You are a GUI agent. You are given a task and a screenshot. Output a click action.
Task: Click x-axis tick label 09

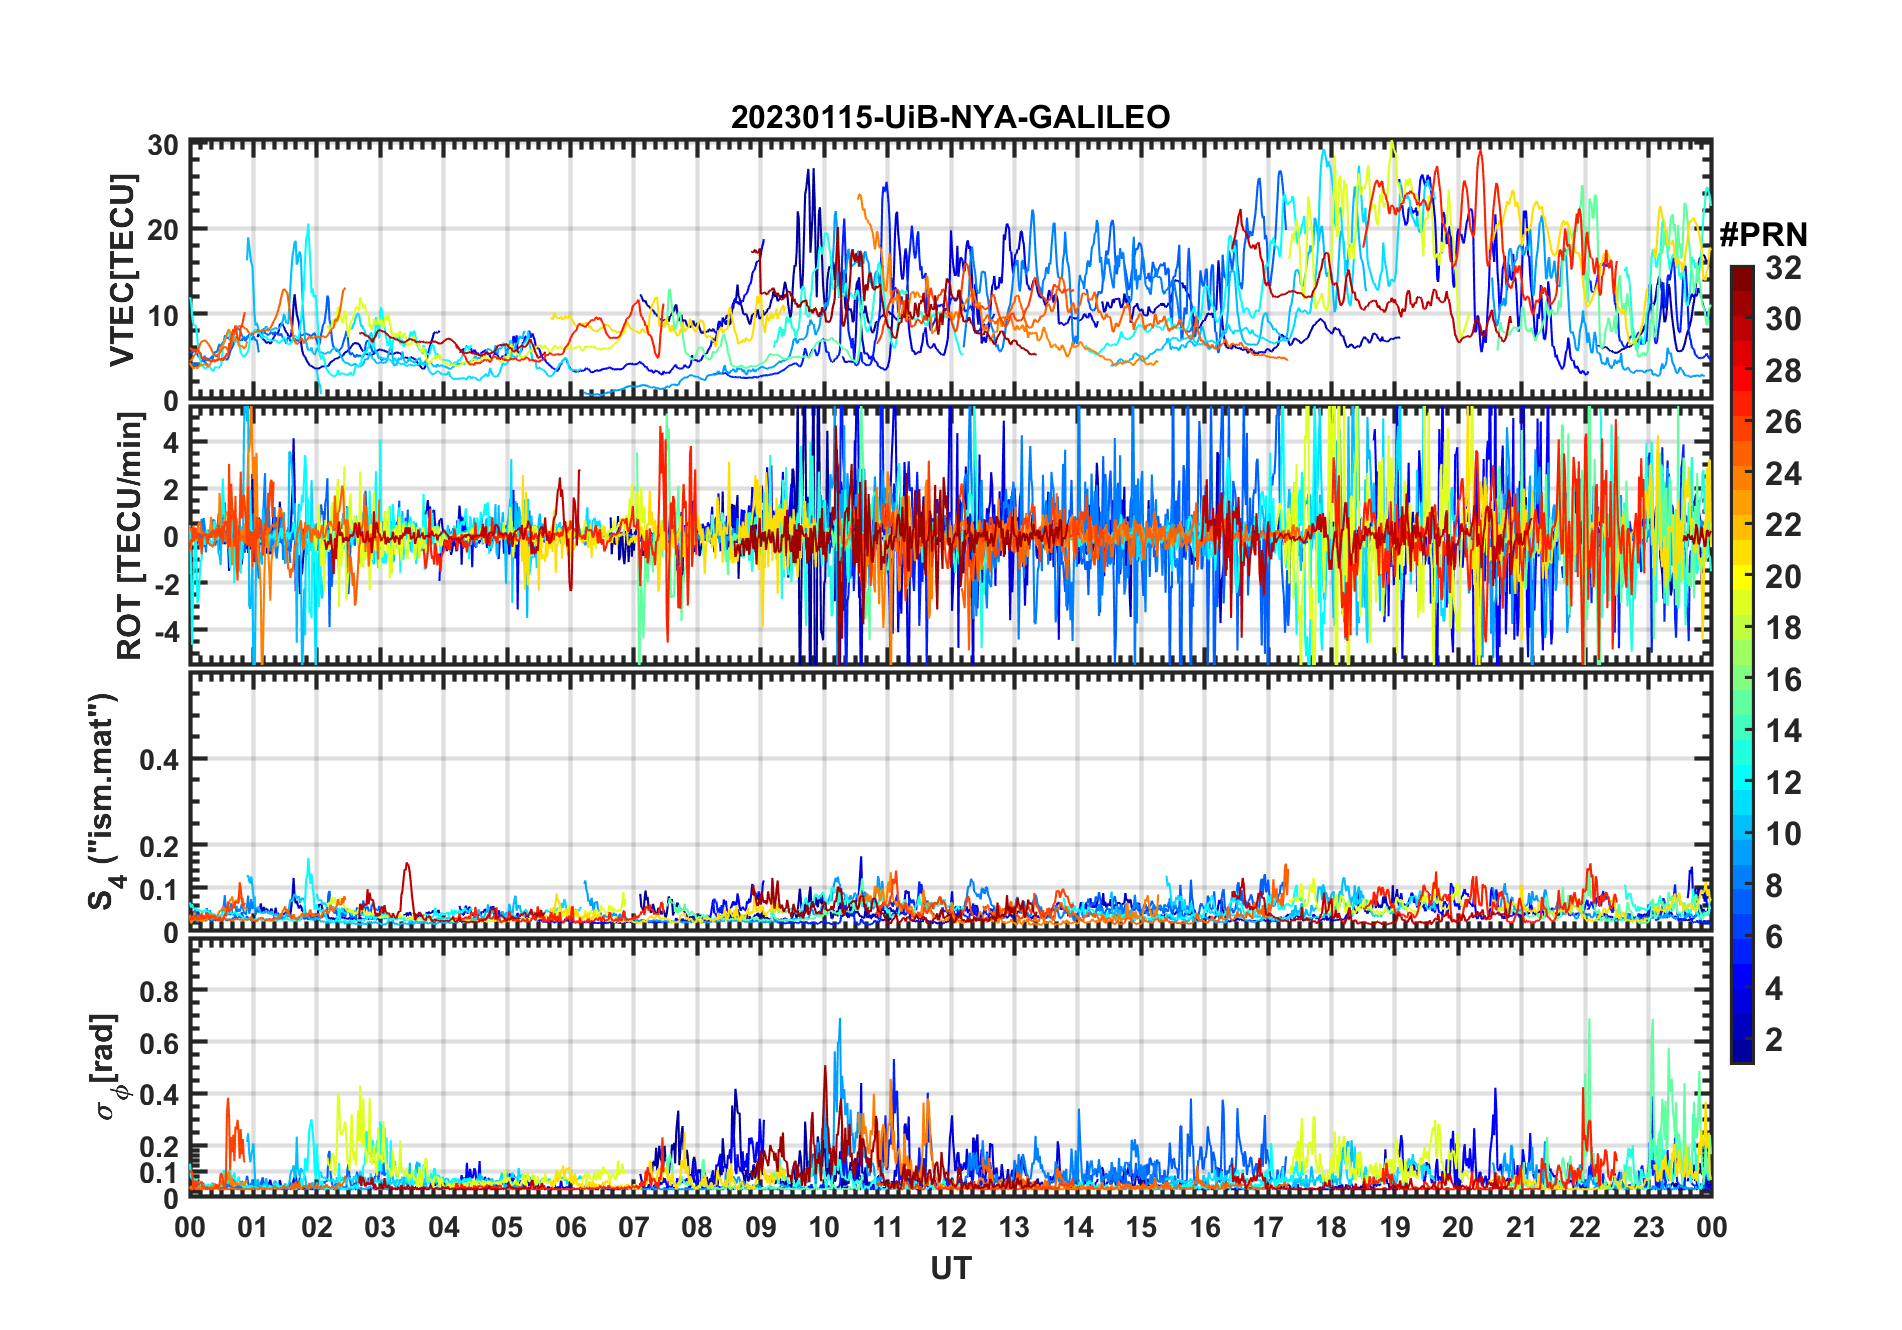click(761, 1227)
